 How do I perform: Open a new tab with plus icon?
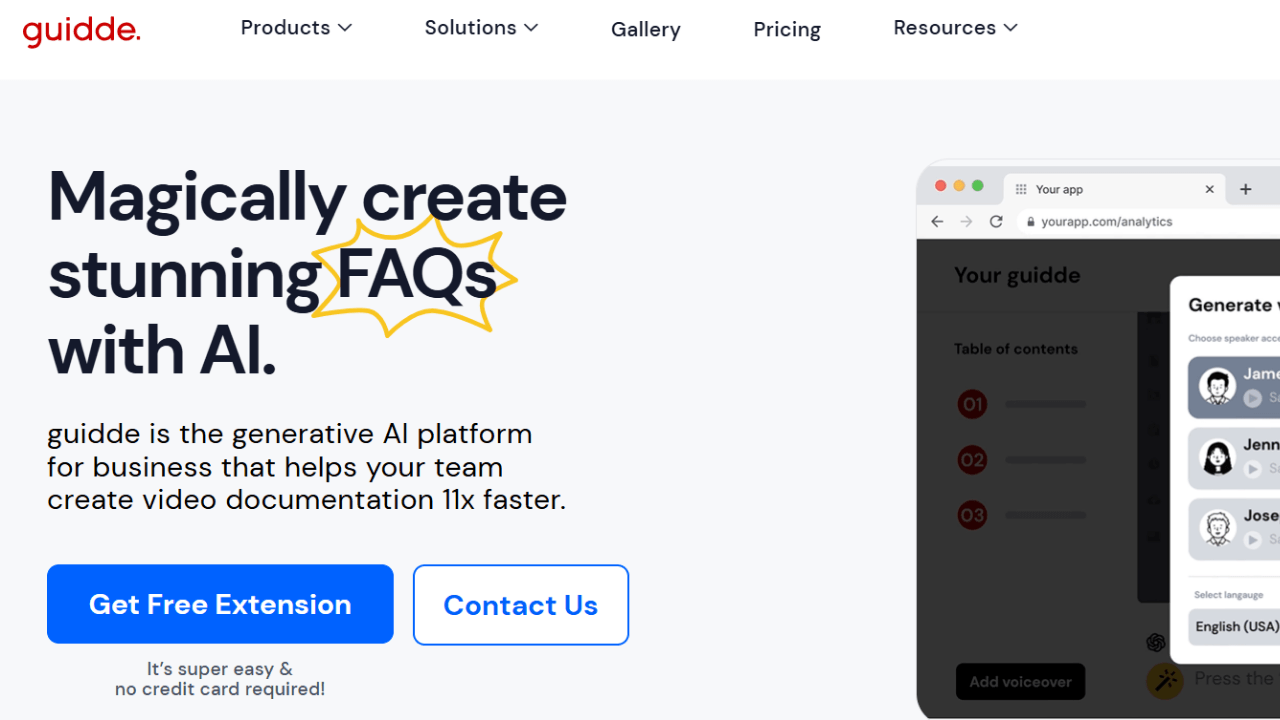point(1245,189)
